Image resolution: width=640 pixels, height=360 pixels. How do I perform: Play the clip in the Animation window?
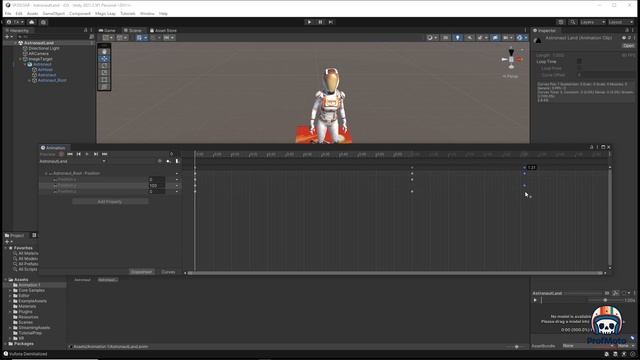[x=87, y=154]
